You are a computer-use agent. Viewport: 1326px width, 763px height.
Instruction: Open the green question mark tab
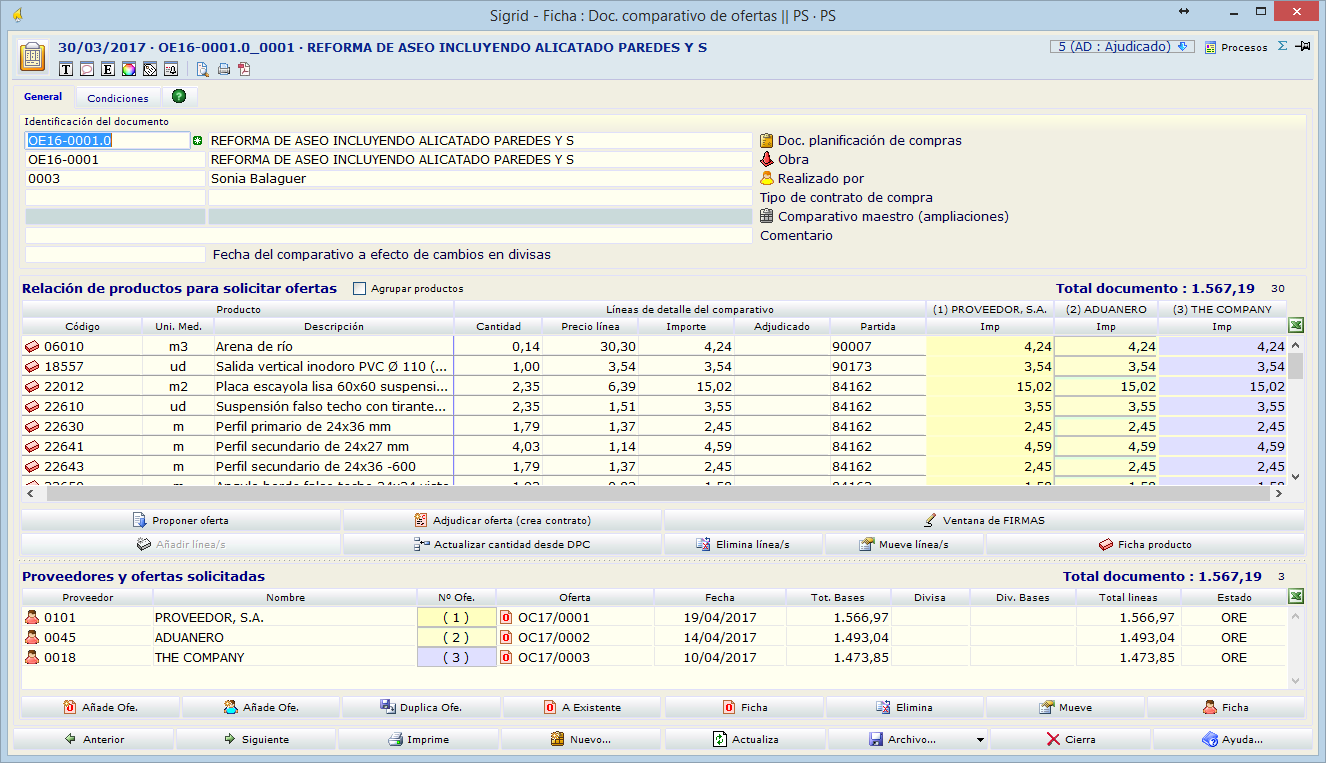[x=179, y=97]
